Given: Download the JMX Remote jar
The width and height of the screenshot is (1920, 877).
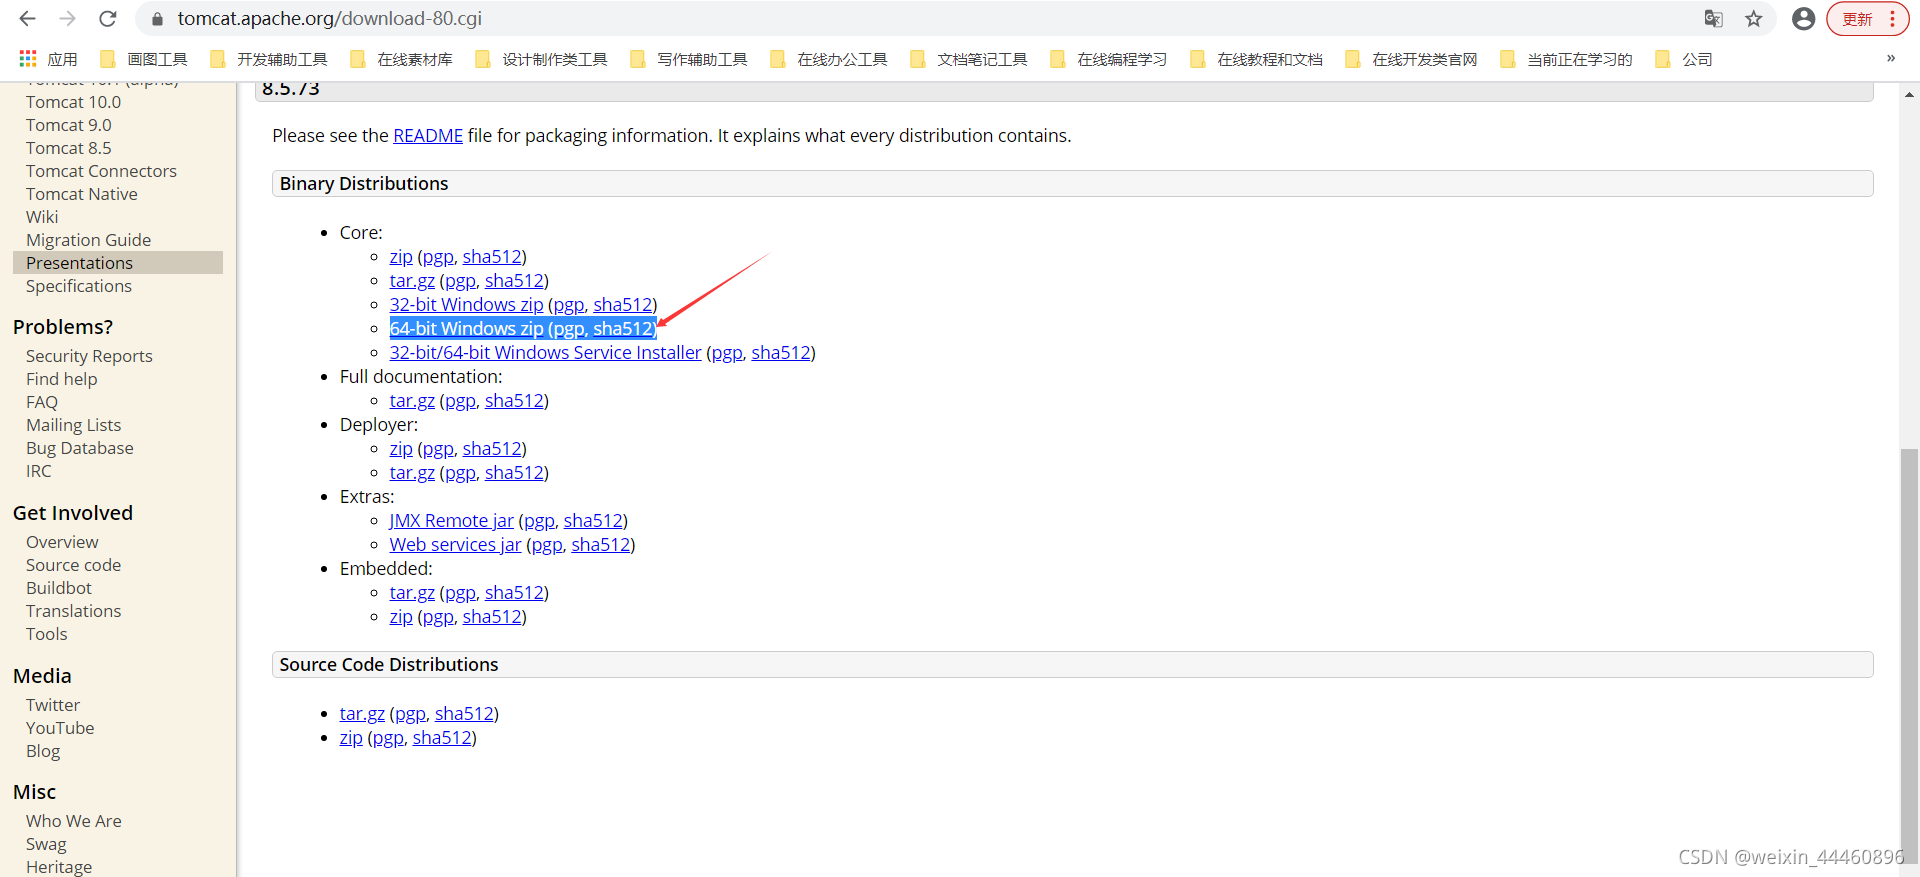Looking at the screenshot, I should (451, 521).
